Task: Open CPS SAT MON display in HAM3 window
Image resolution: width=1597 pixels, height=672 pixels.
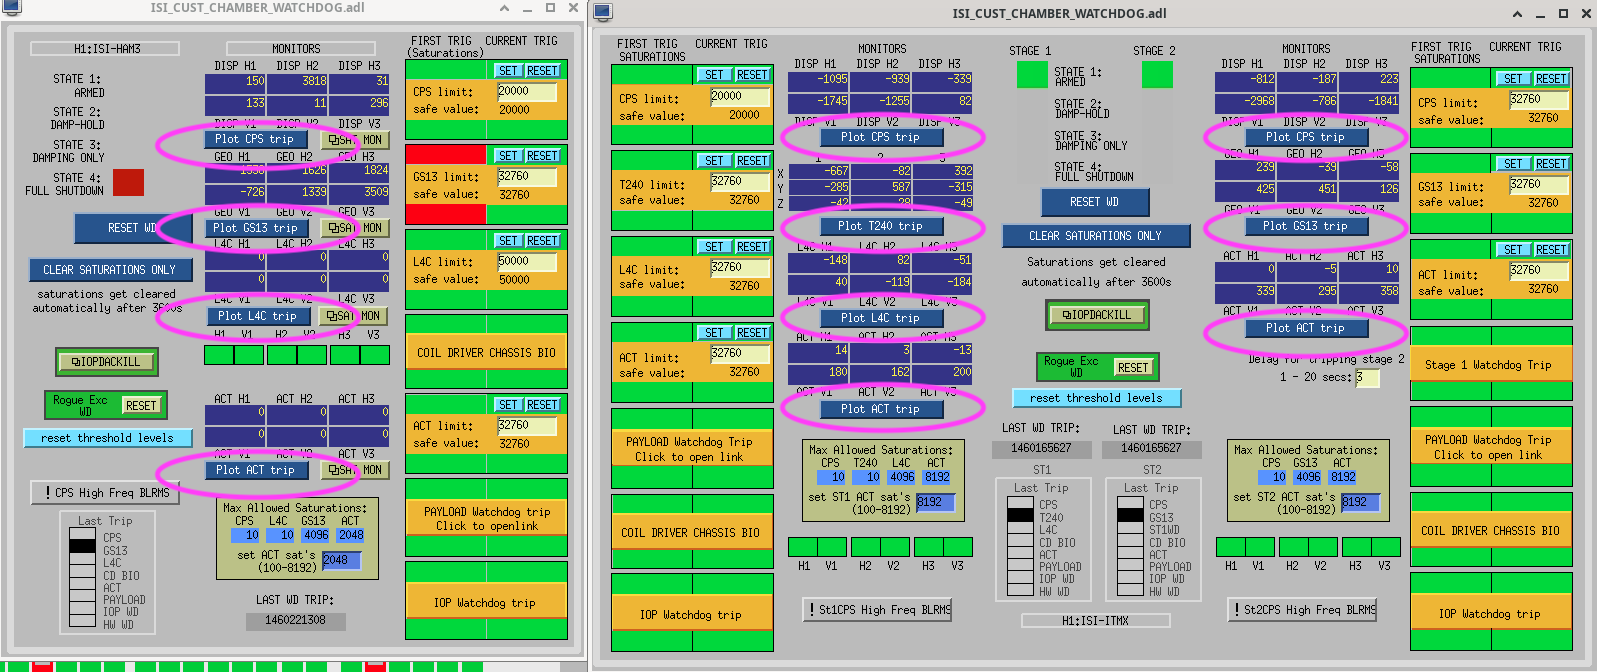Action: (x=355, y=141)
